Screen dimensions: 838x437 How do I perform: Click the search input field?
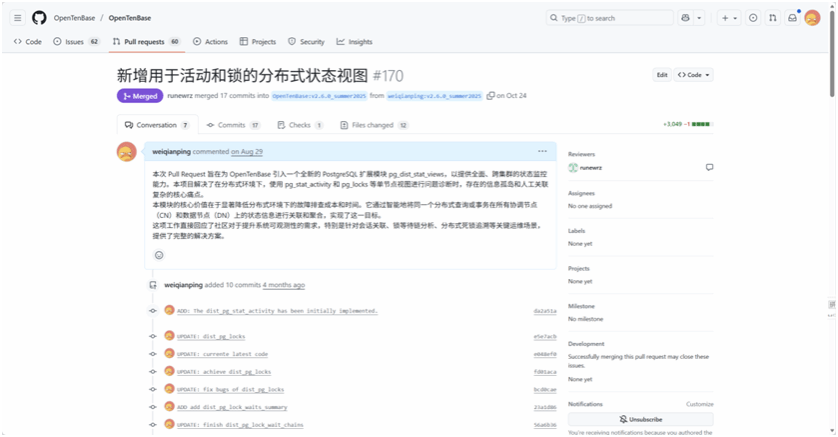(x=610, y=18)
